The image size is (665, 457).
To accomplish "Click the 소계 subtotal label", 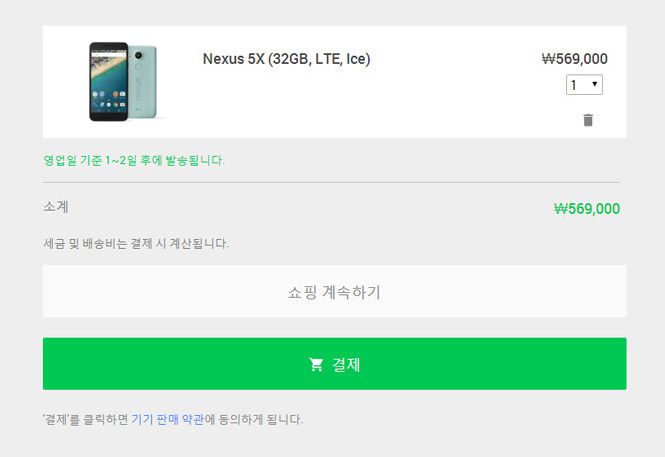I will click(56, 207).
